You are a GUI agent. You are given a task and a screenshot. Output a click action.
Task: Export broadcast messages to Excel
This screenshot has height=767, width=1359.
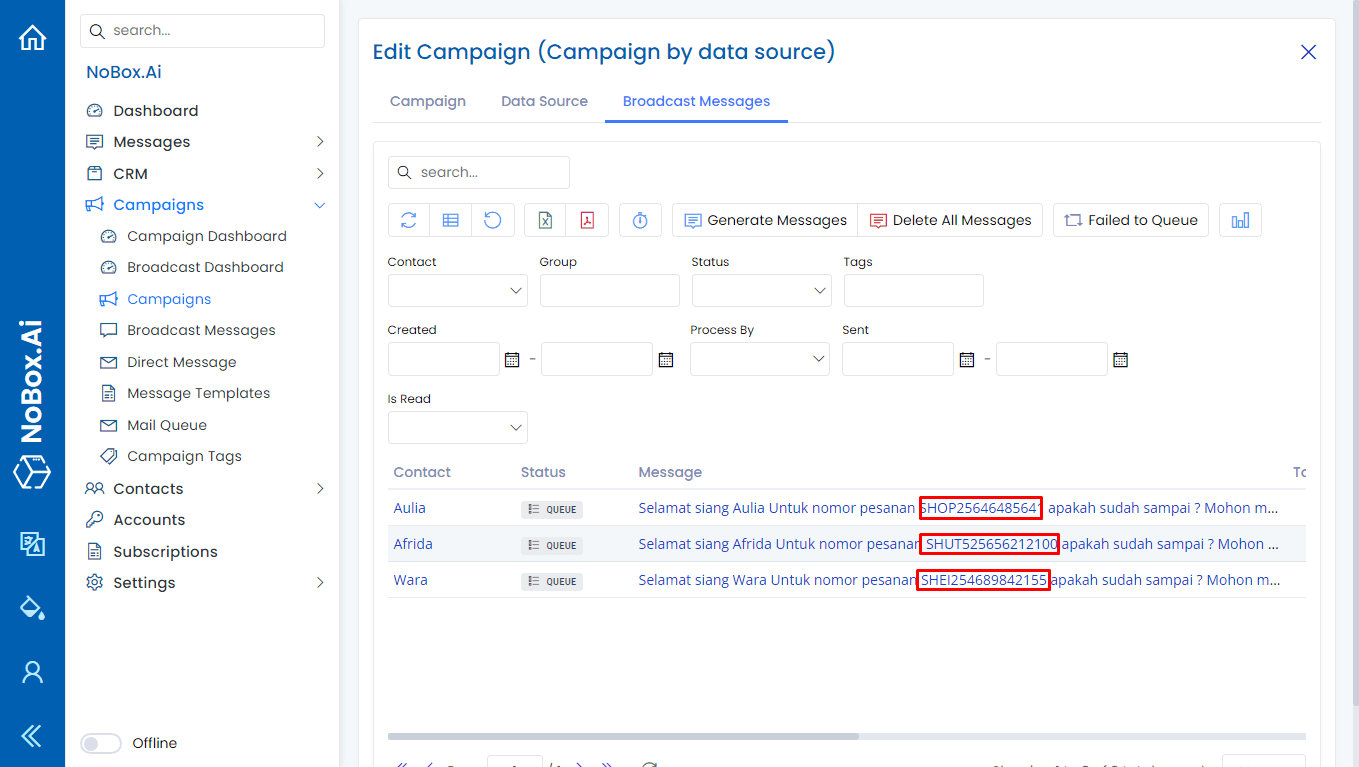click(x=544, y=219)
